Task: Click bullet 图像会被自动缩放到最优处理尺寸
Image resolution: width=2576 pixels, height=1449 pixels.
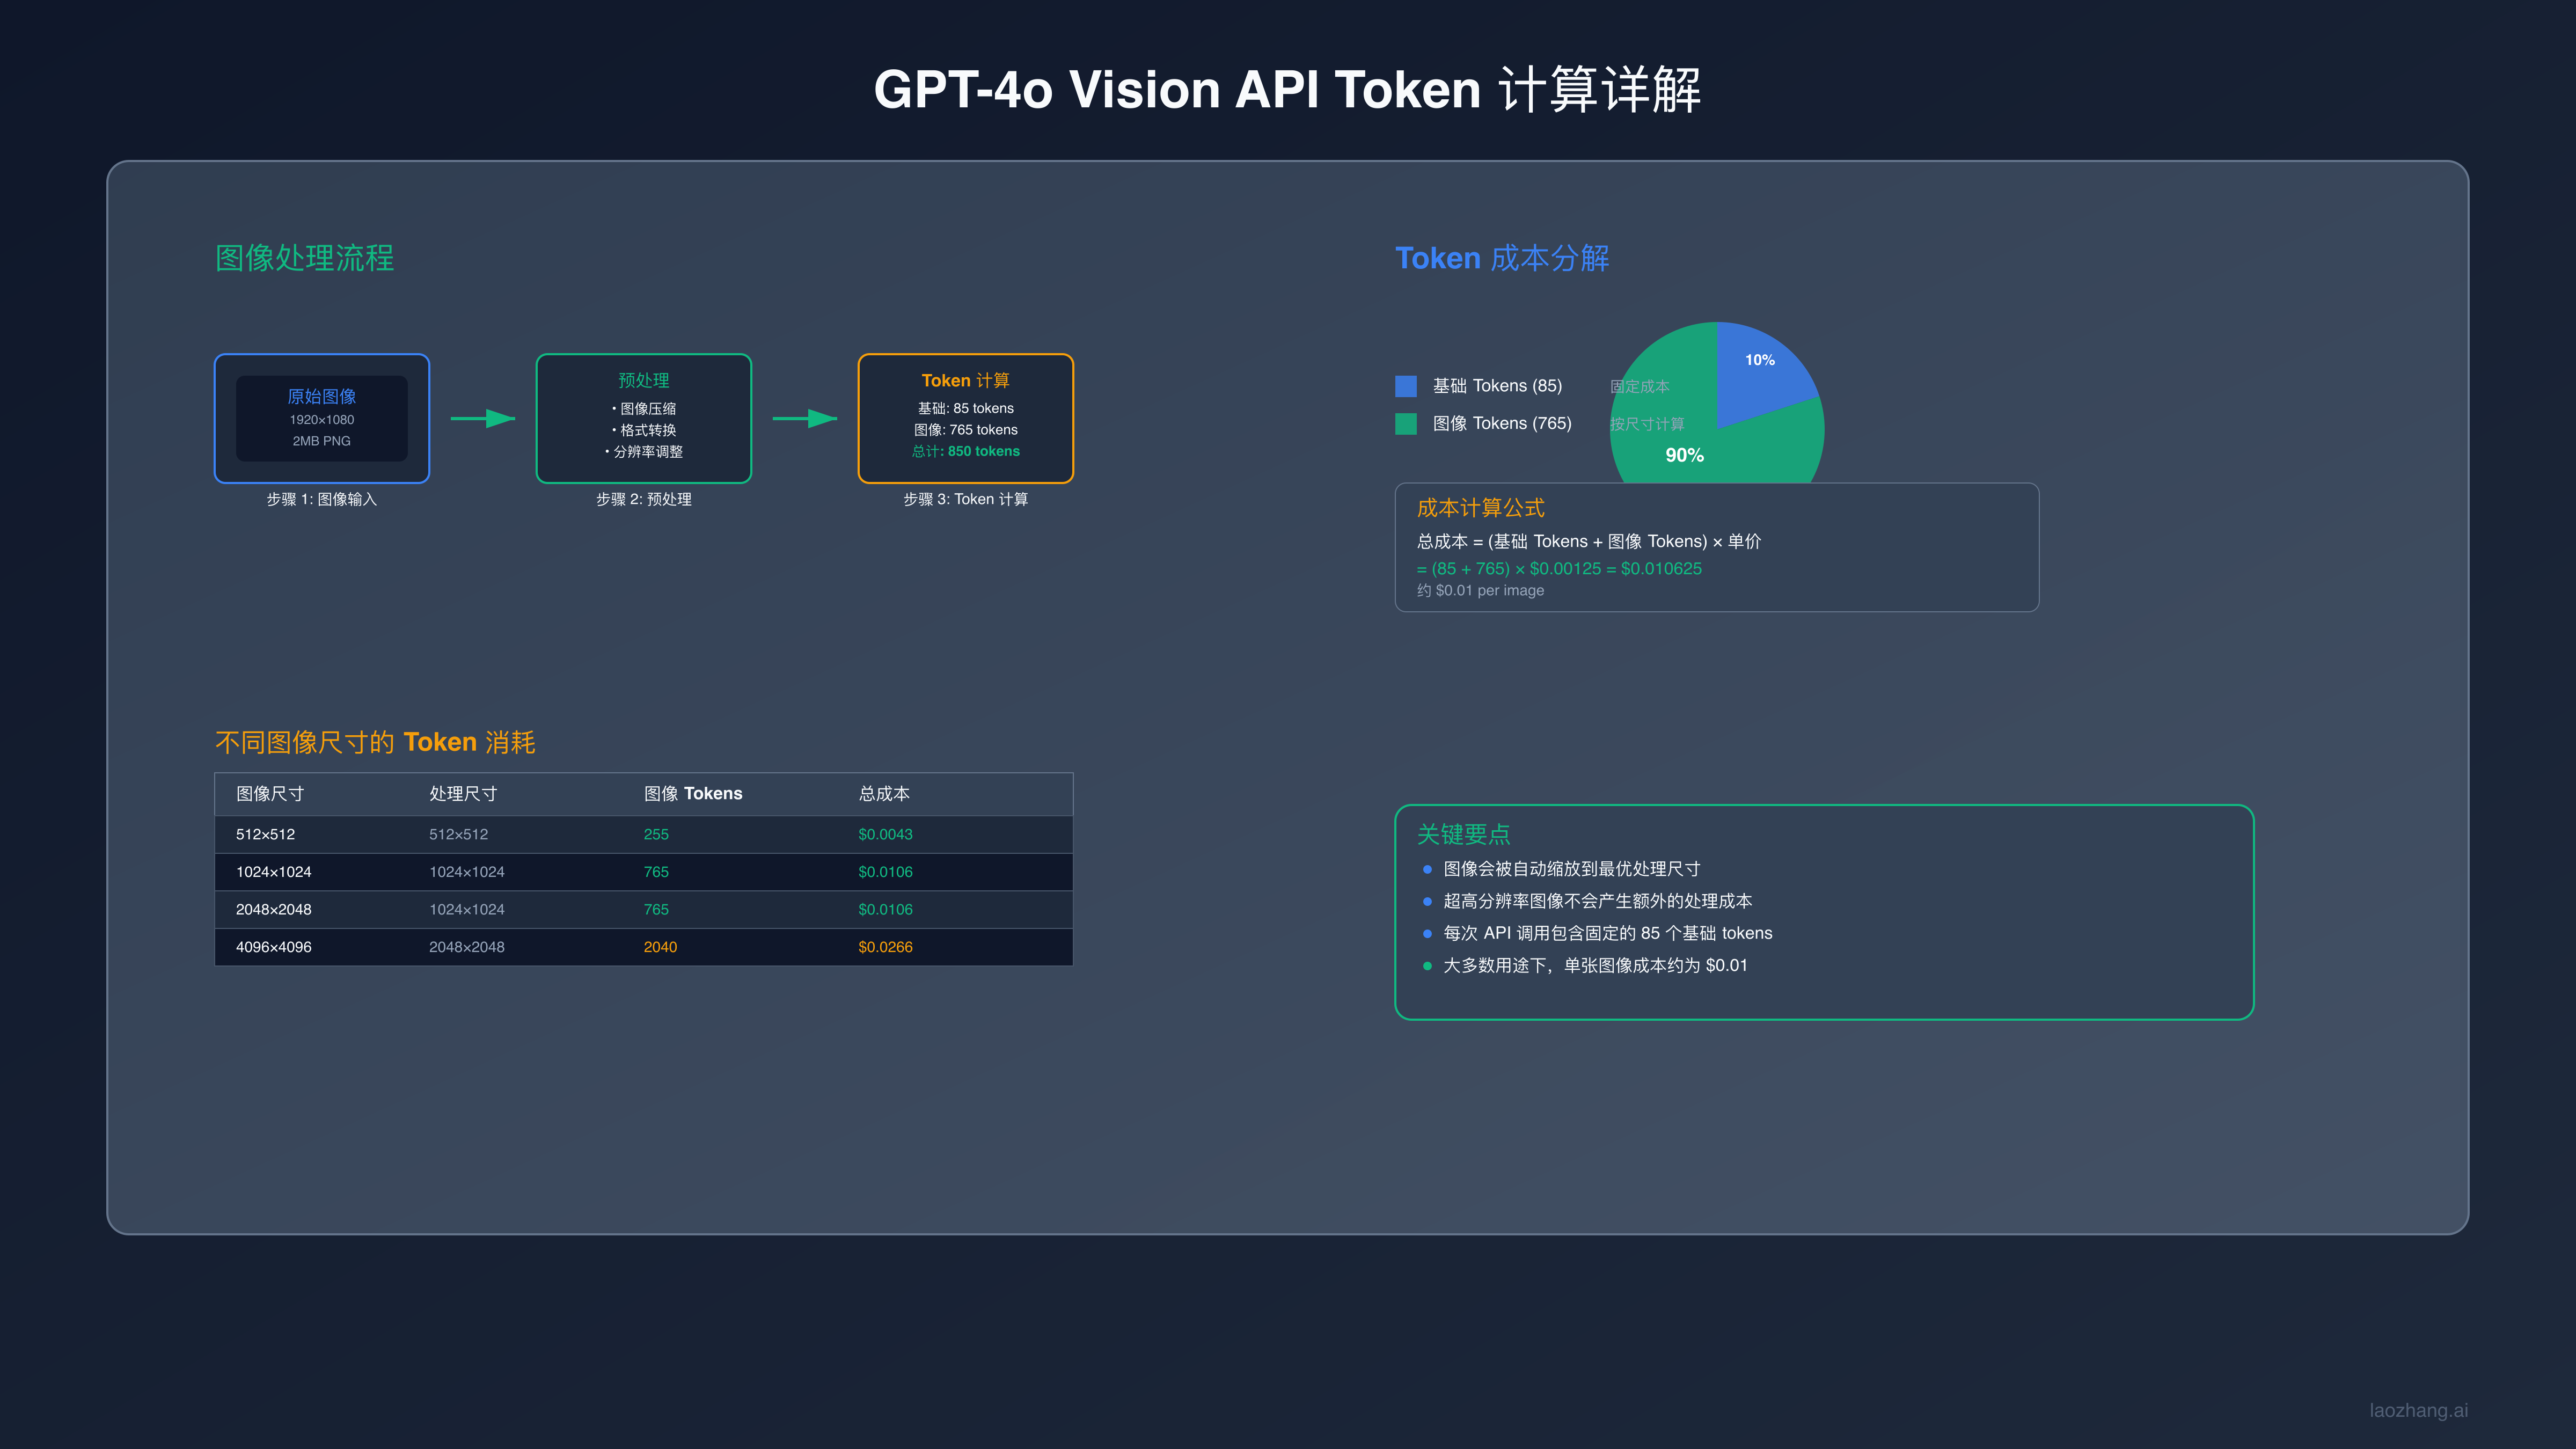Action: tap(1571, 869)
